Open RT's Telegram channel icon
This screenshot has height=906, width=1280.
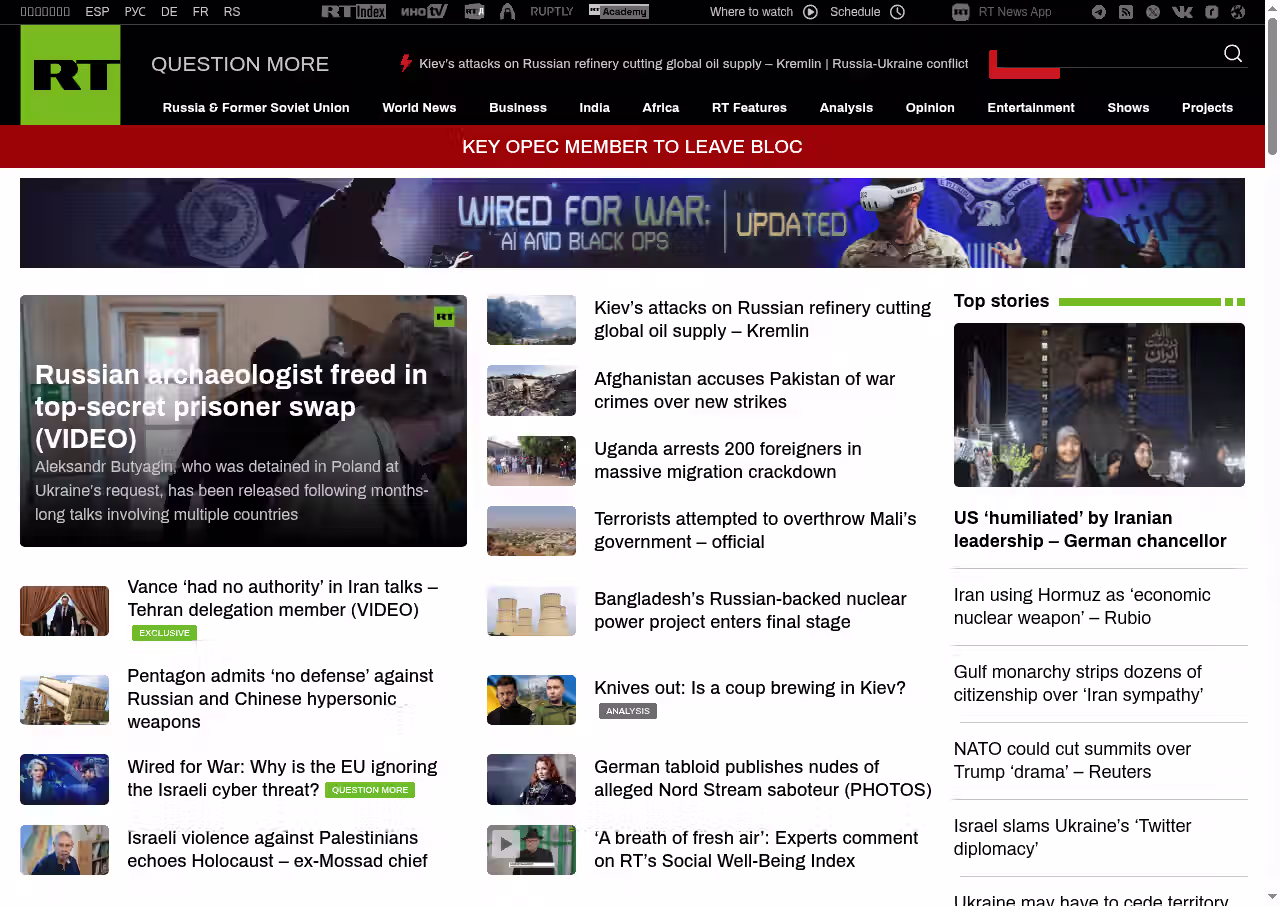[x=1099, y=12]
